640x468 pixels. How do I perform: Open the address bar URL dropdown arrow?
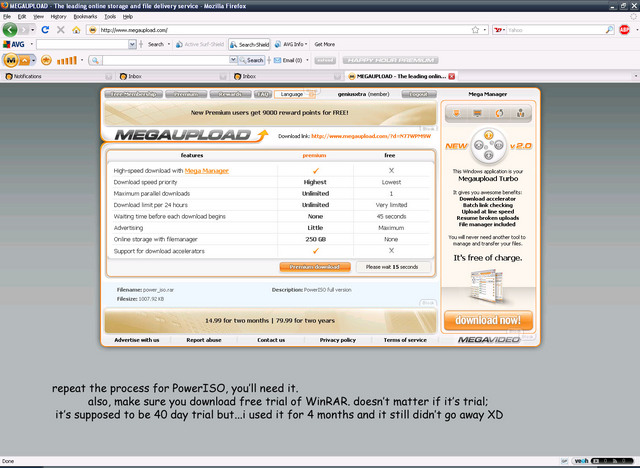pyautogui.click(x=484, y=30)
